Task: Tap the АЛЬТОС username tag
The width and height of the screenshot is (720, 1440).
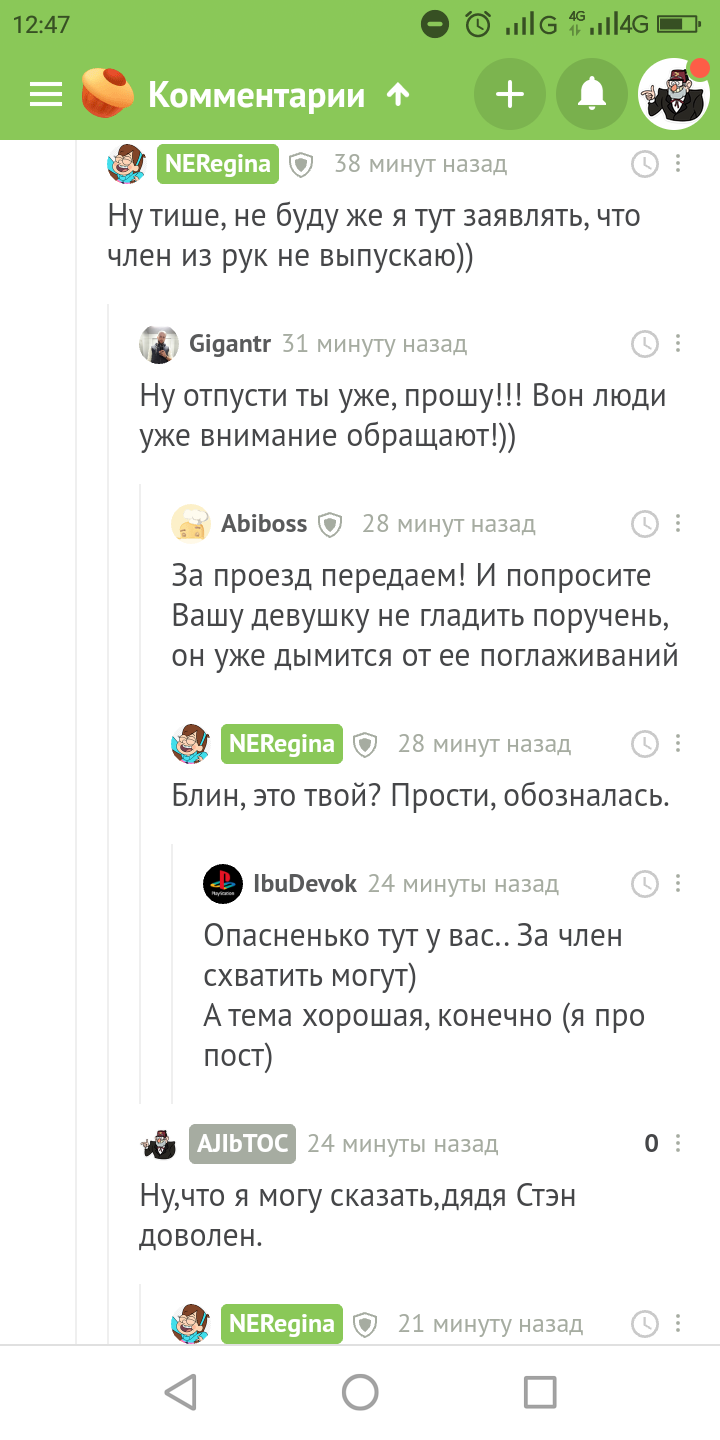Action: pyautogui.click(x=243, y=1143)
